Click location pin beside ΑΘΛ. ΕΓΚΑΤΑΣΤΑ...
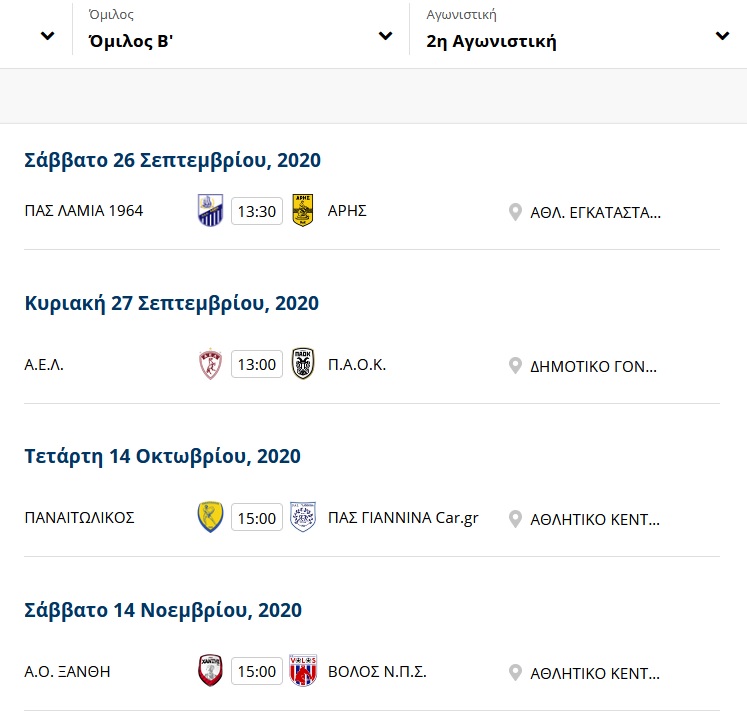The height and width of the screenshot is (711, 747). (515, 212)
